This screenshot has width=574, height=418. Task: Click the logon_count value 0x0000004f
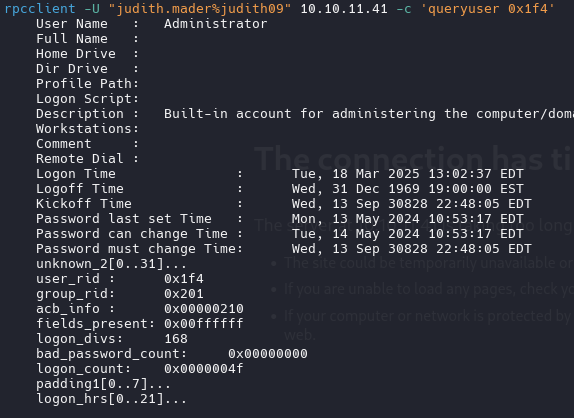point(204,369)
